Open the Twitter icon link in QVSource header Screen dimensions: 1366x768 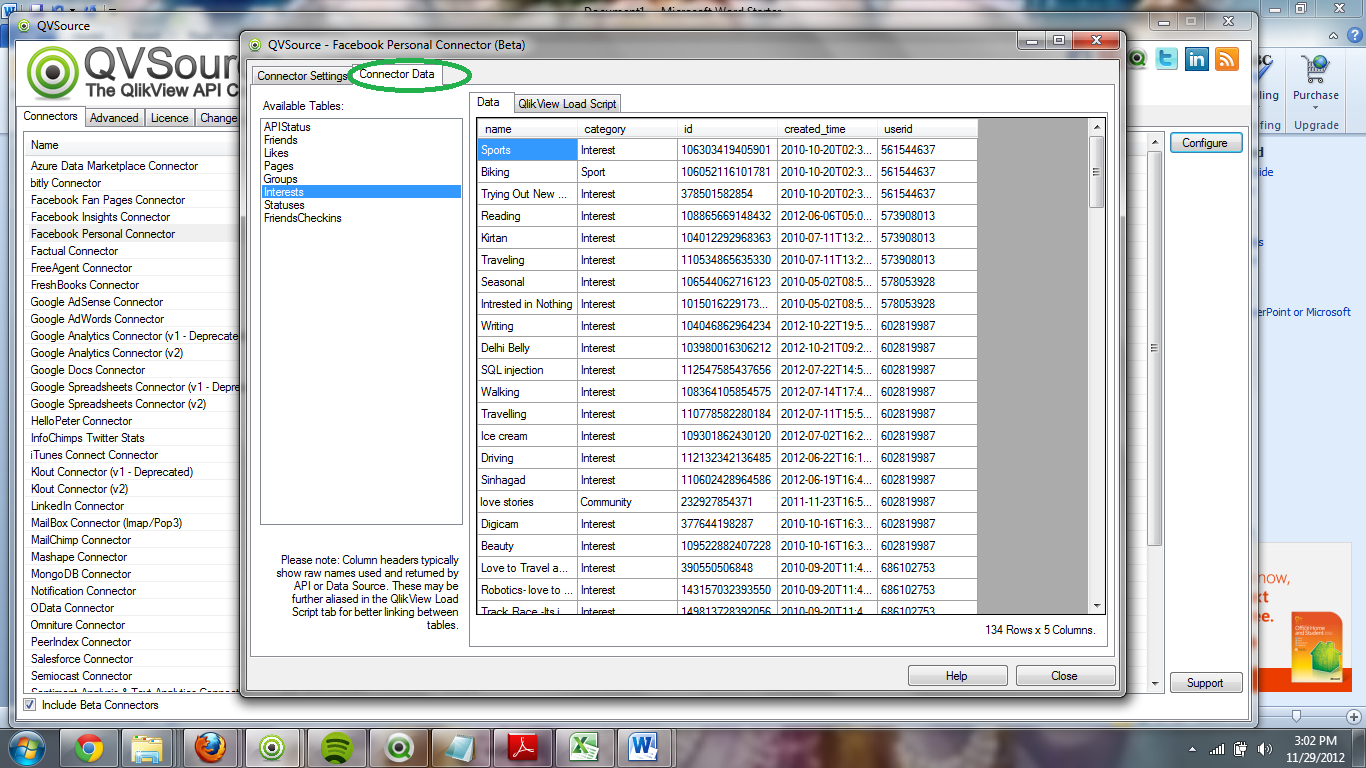[x=1166, y=59]
